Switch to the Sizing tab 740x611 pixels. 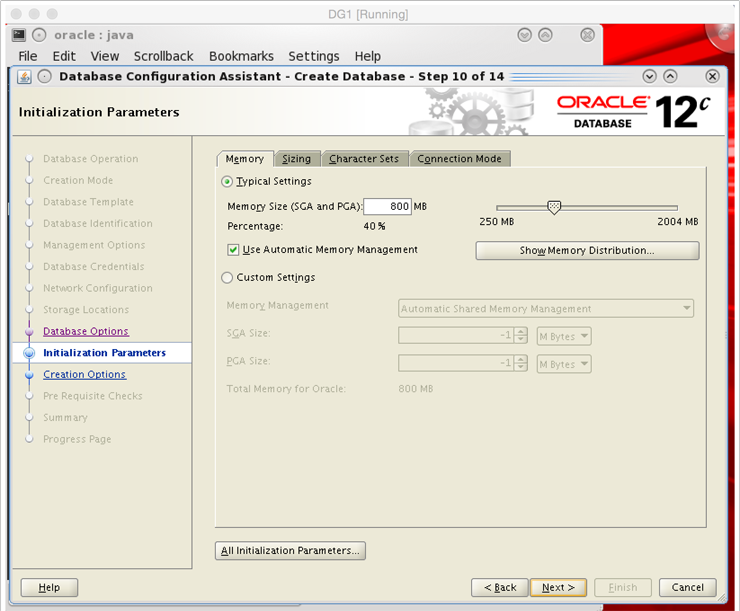click(296, 159)
